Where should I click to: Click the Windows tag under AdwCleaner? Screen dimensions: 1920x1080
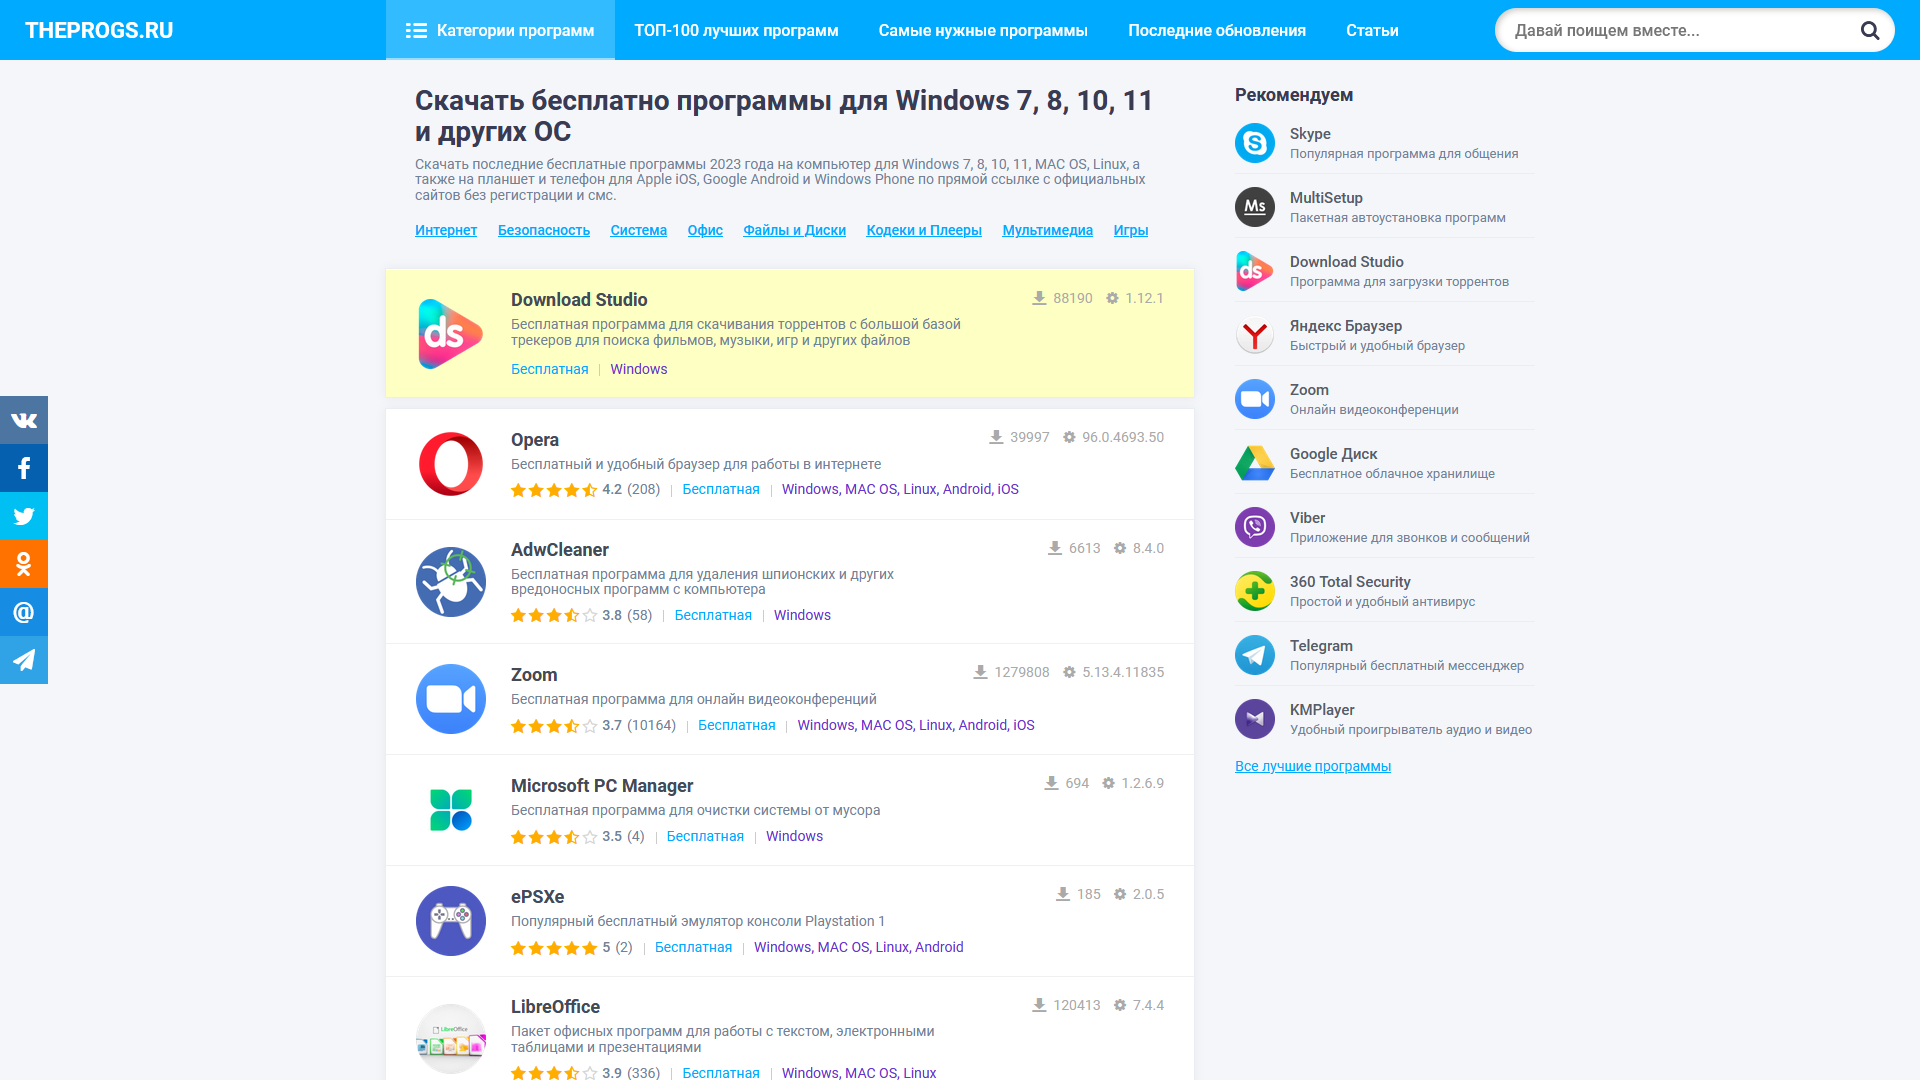tap(802, 615)
